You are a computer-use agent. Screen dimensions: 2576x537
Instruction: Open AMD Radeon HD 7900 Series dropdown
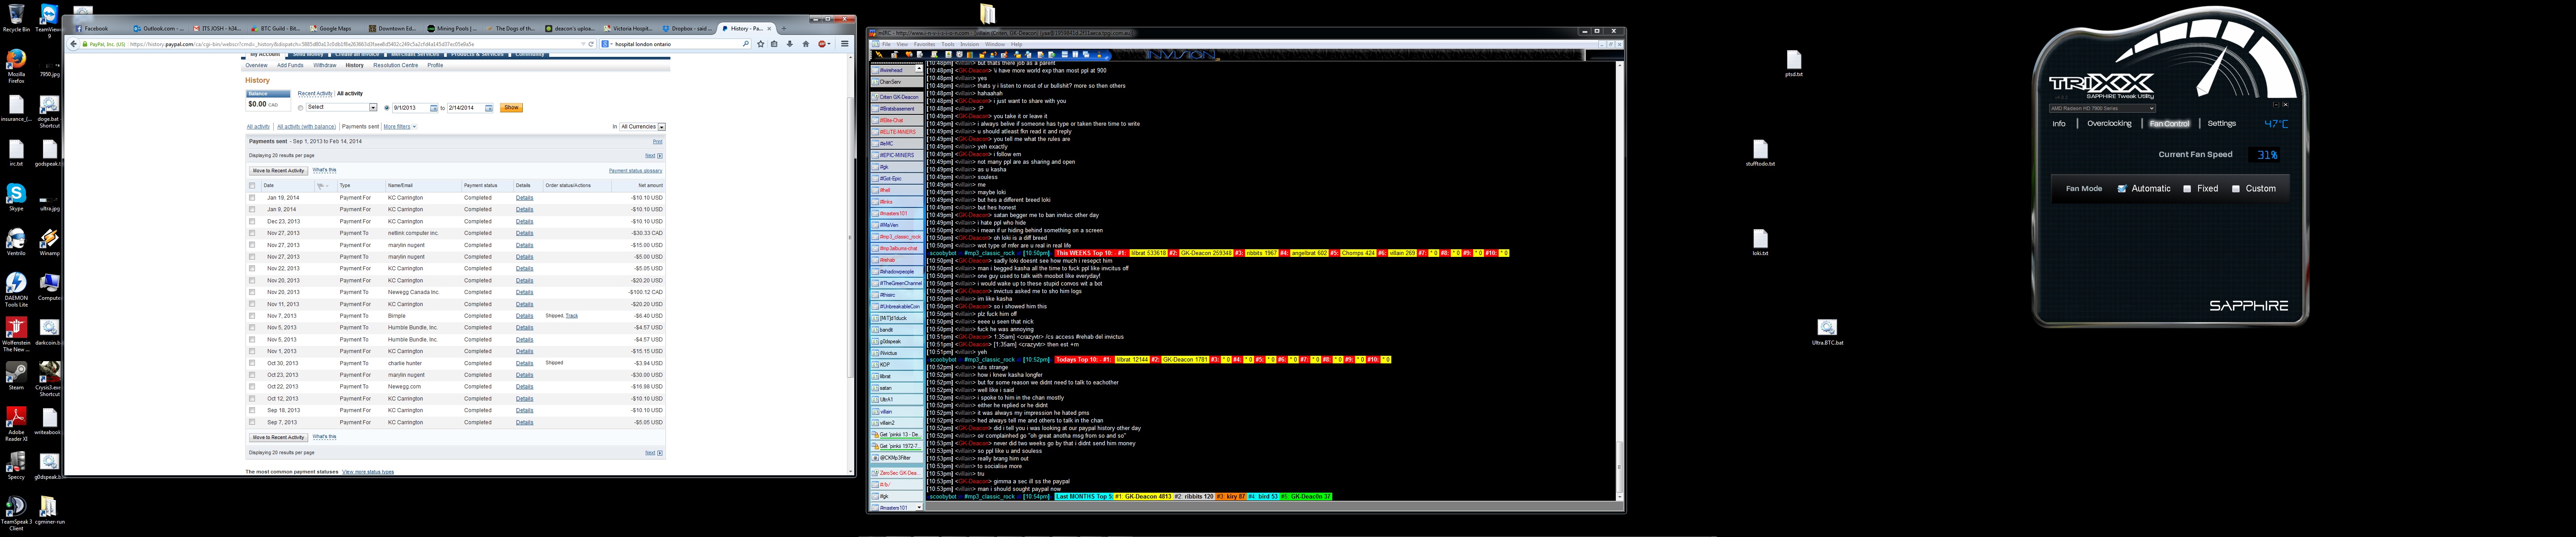(2101, 108)
